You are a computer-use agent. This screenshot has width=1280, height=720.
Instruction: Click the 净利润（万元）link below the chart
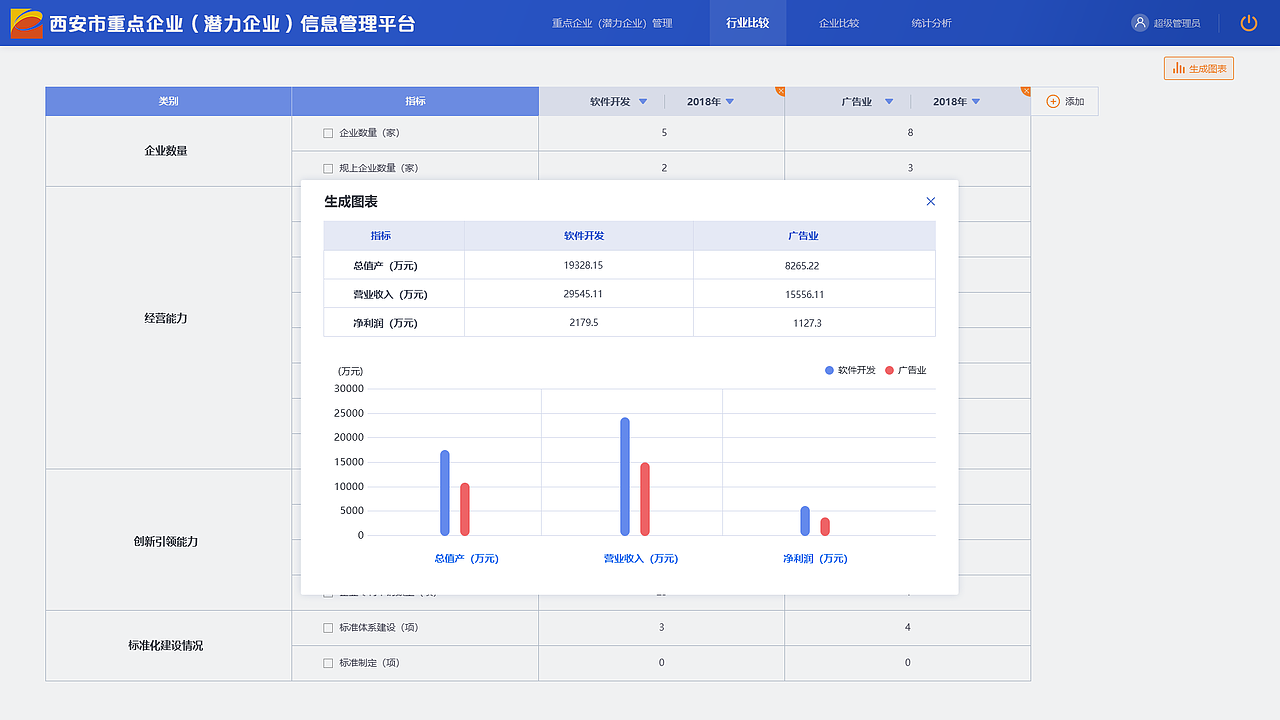pyautogui.click(x=814, y=559)
